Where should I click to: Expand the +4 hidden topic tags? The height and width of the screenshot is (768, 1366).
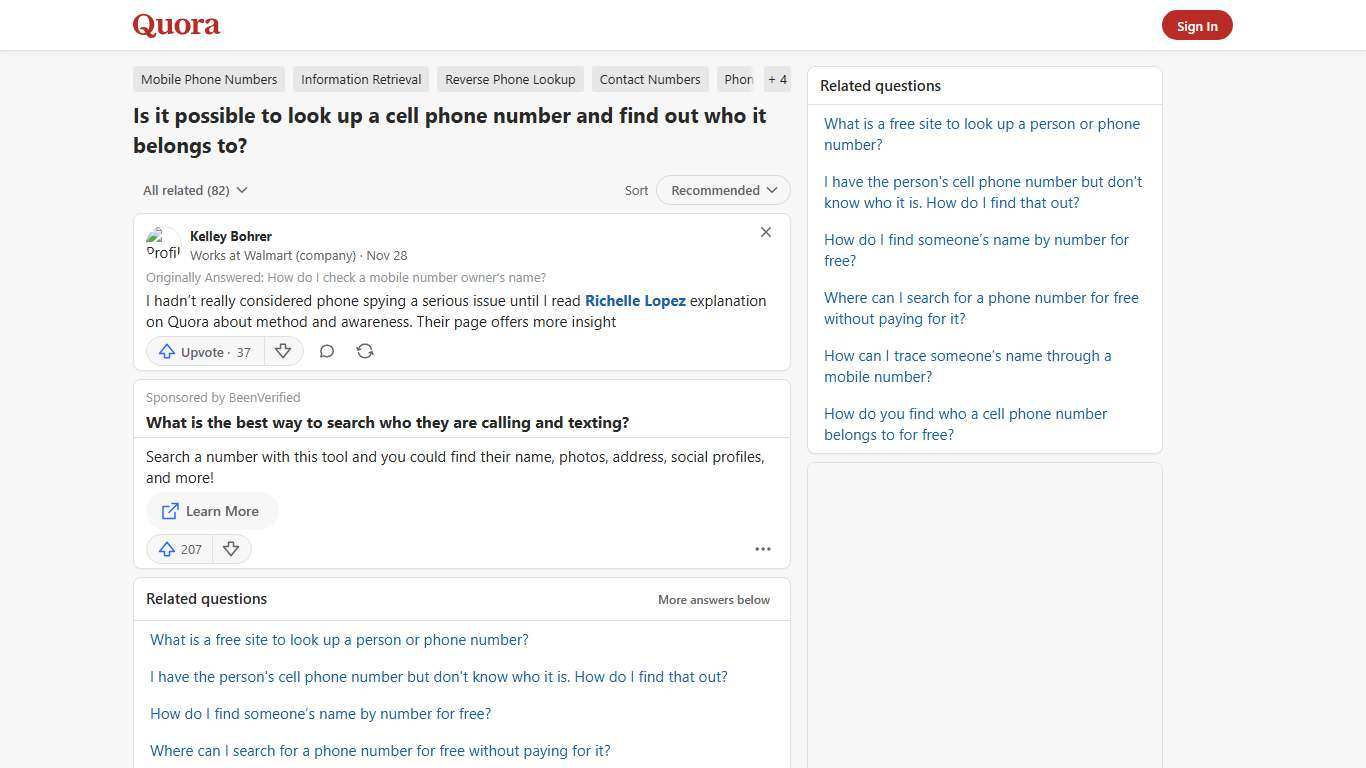[777, 79]
